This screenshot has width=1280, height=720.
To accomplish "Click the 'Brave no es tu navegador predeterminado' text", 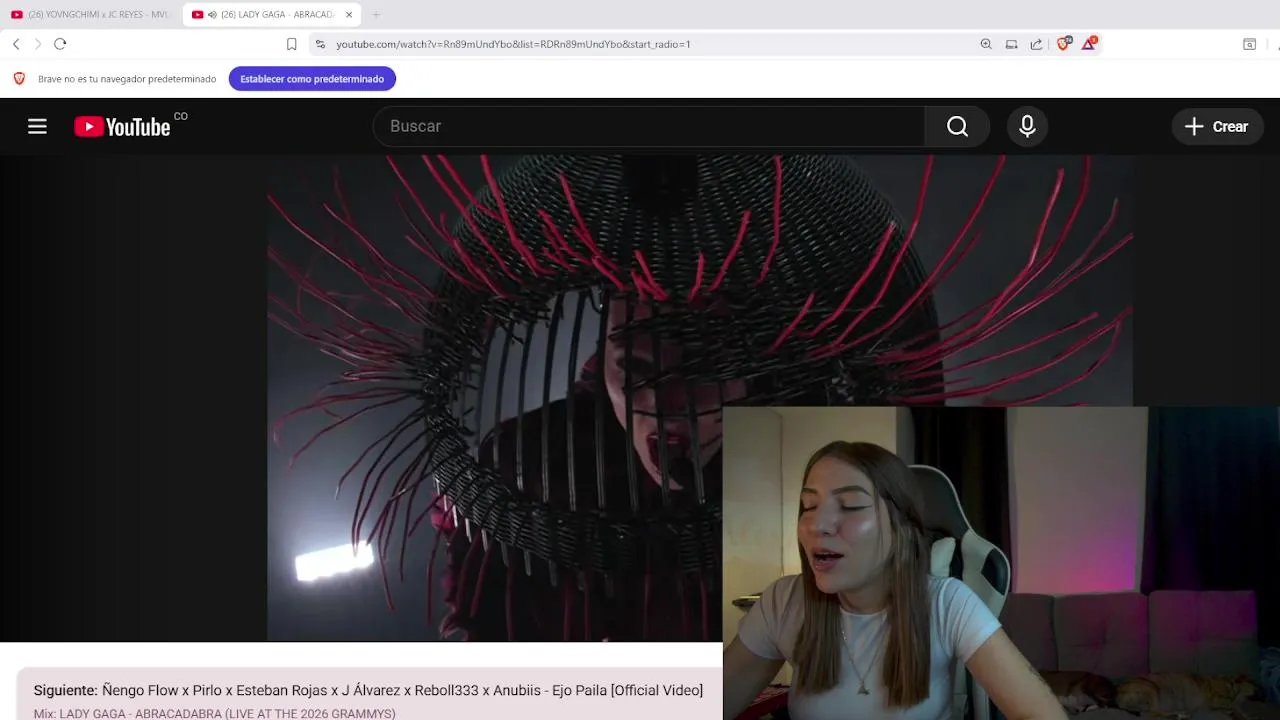I will (127, 79).
